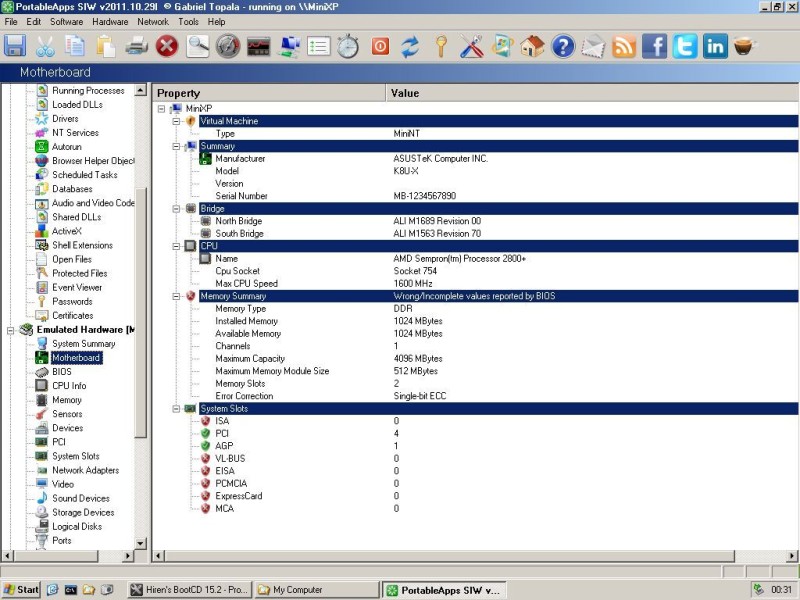Click the Cut scissors toolbar icon

coord(45,46)
